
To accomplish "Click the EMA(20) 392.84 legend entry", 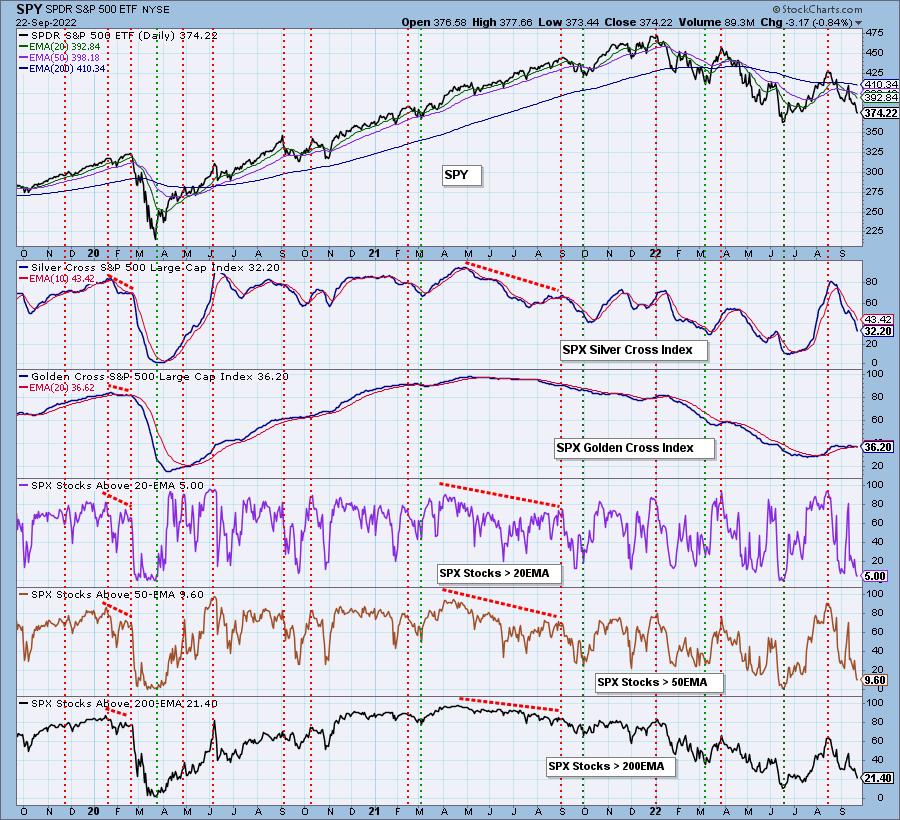I will 60,46.
